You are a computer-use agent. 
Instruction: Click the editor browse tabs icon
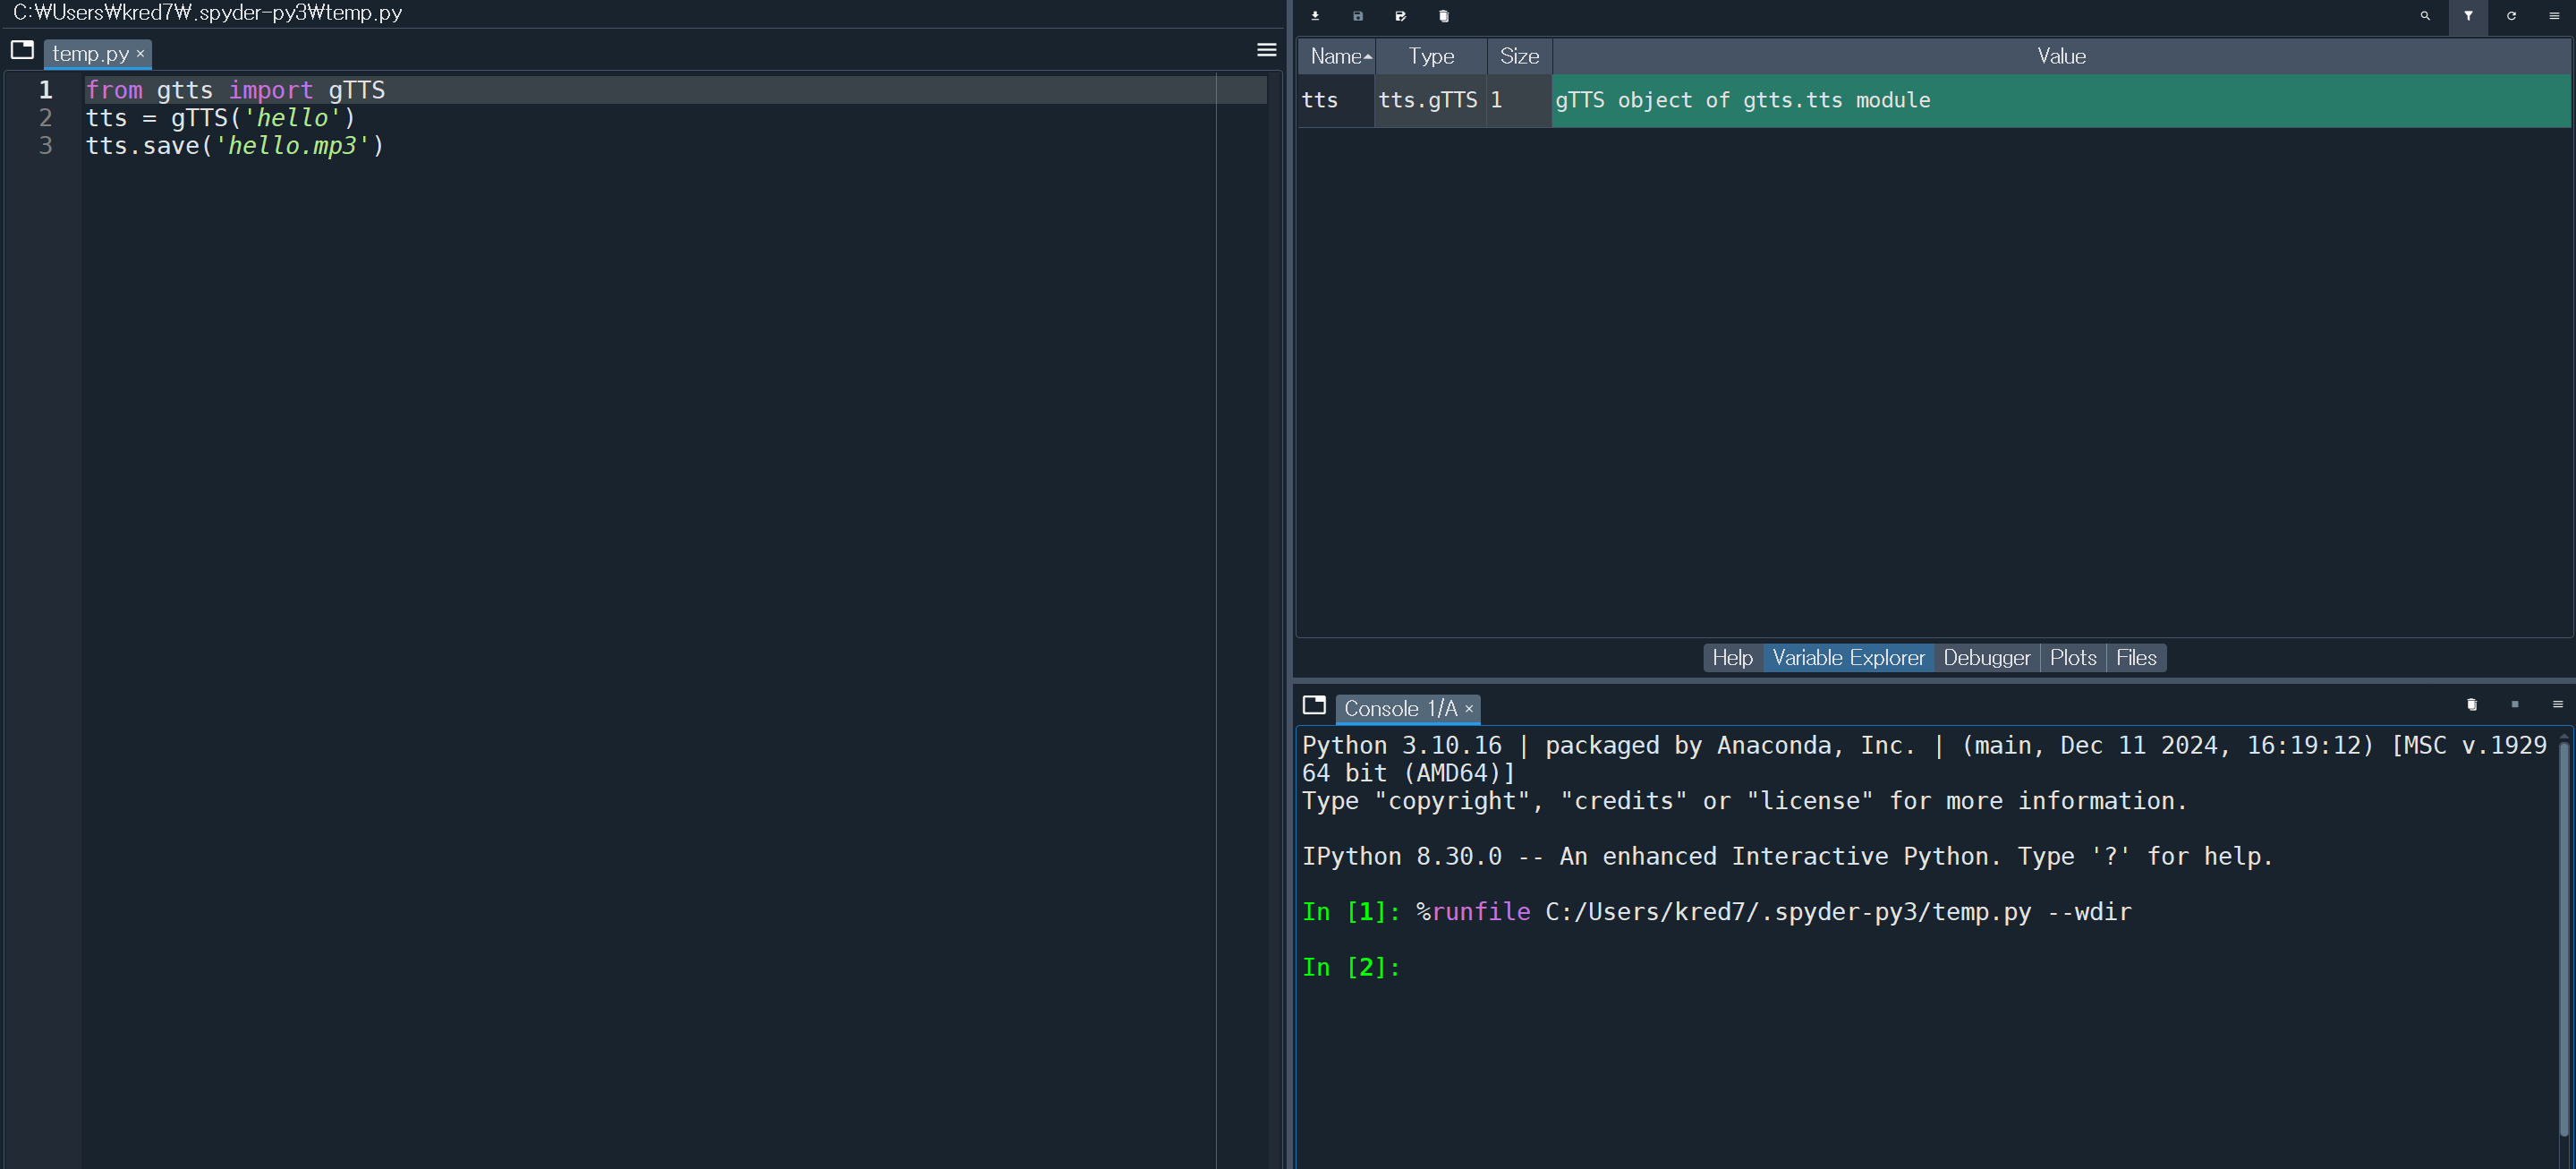click(x=22, y=50)
